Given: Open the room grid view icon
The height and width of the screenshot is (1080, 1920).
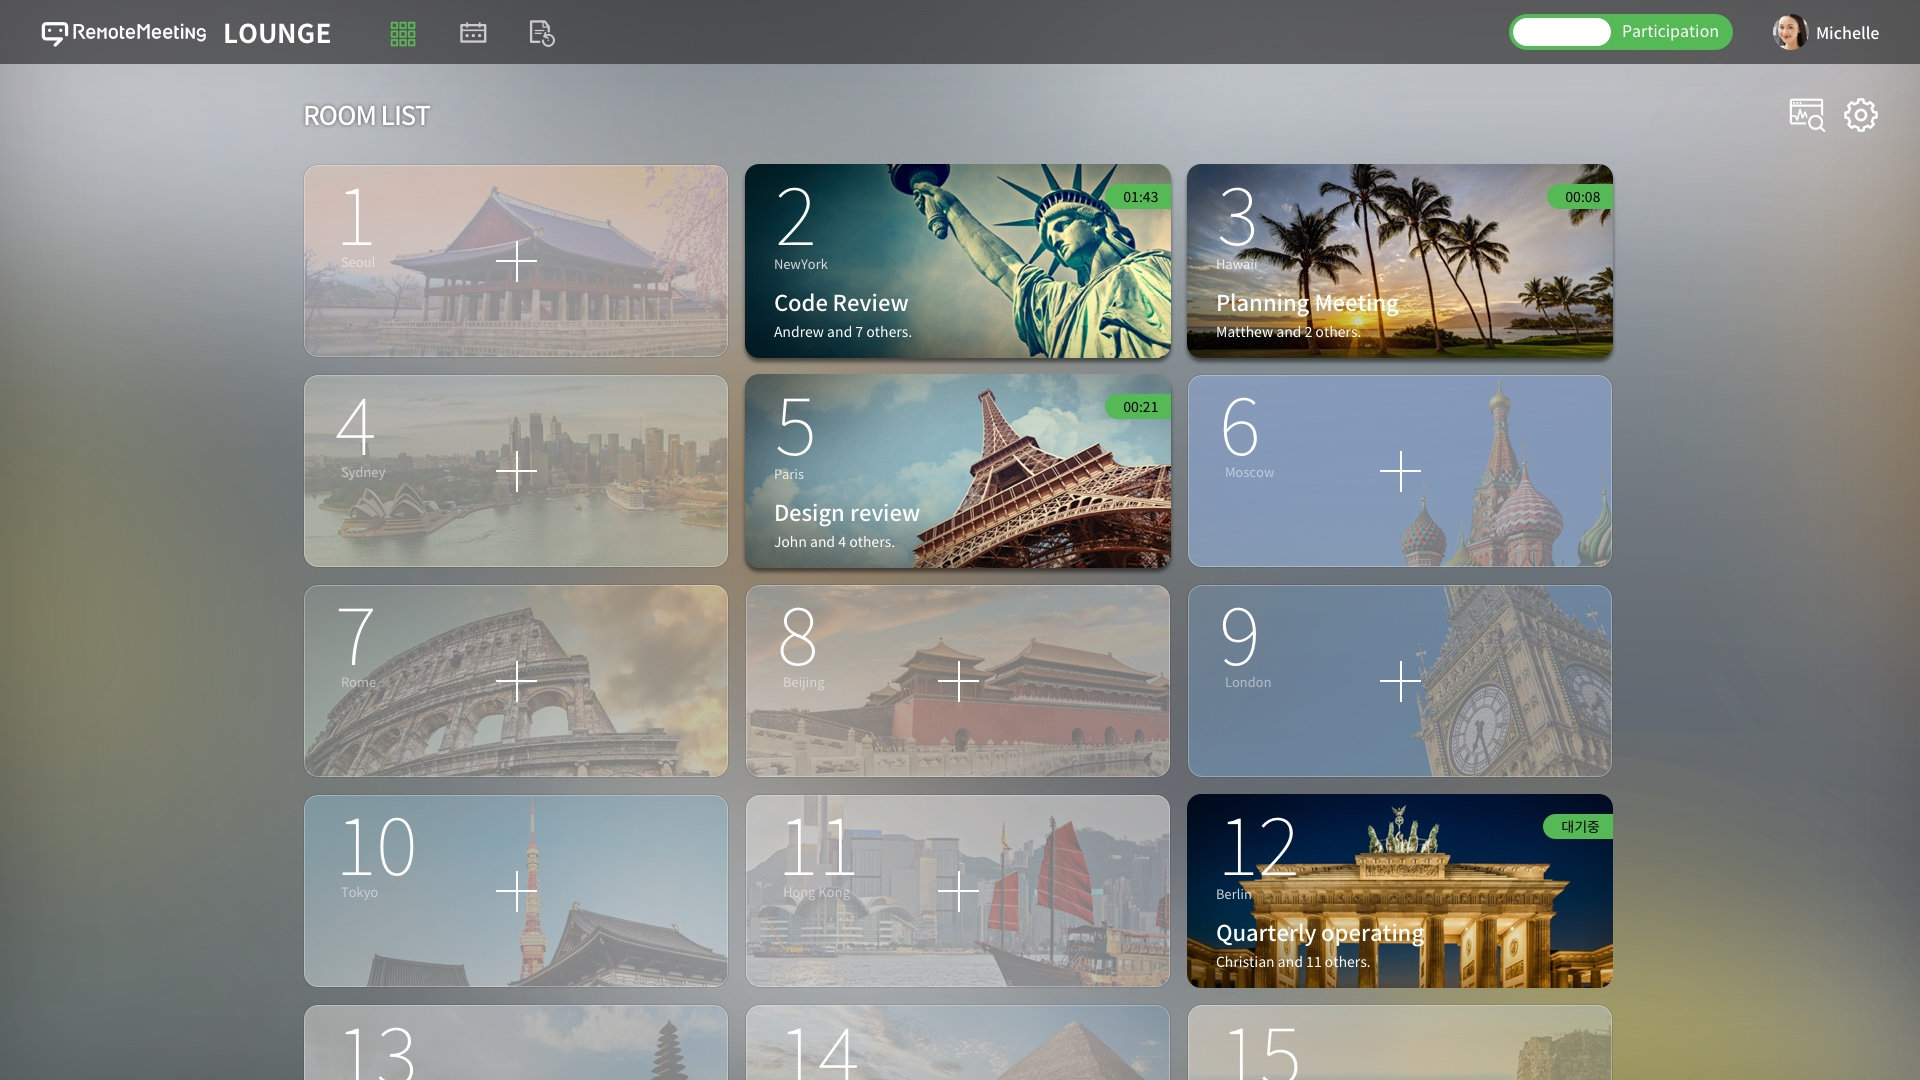Looking at the screenshot, I should [x=403, y=34].
